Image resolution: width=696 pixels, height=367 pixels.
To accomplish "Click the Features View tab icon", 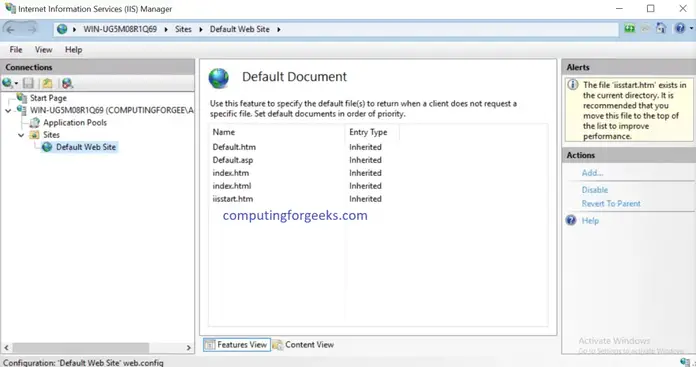I will tap(210, 345).
